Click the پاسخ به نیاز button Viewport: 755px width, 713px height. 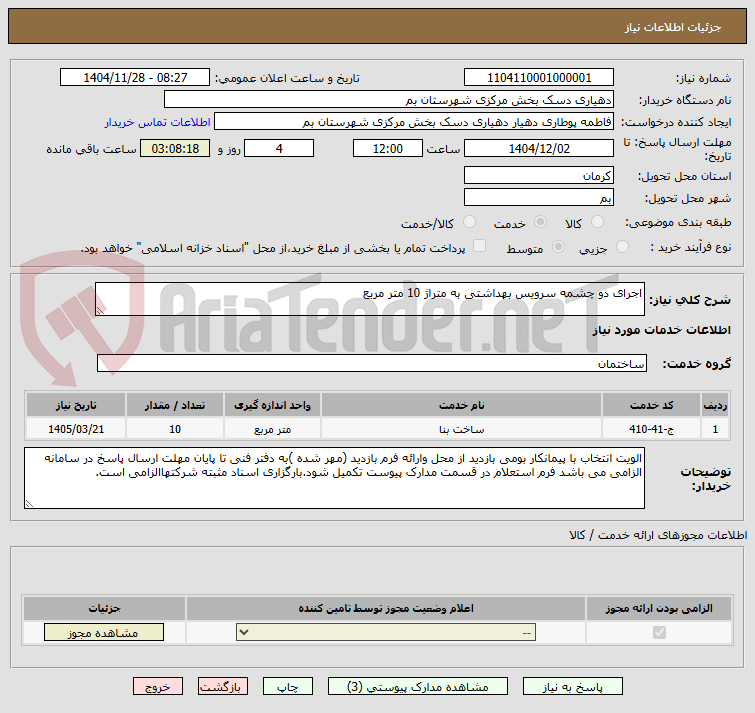(572, 687)
